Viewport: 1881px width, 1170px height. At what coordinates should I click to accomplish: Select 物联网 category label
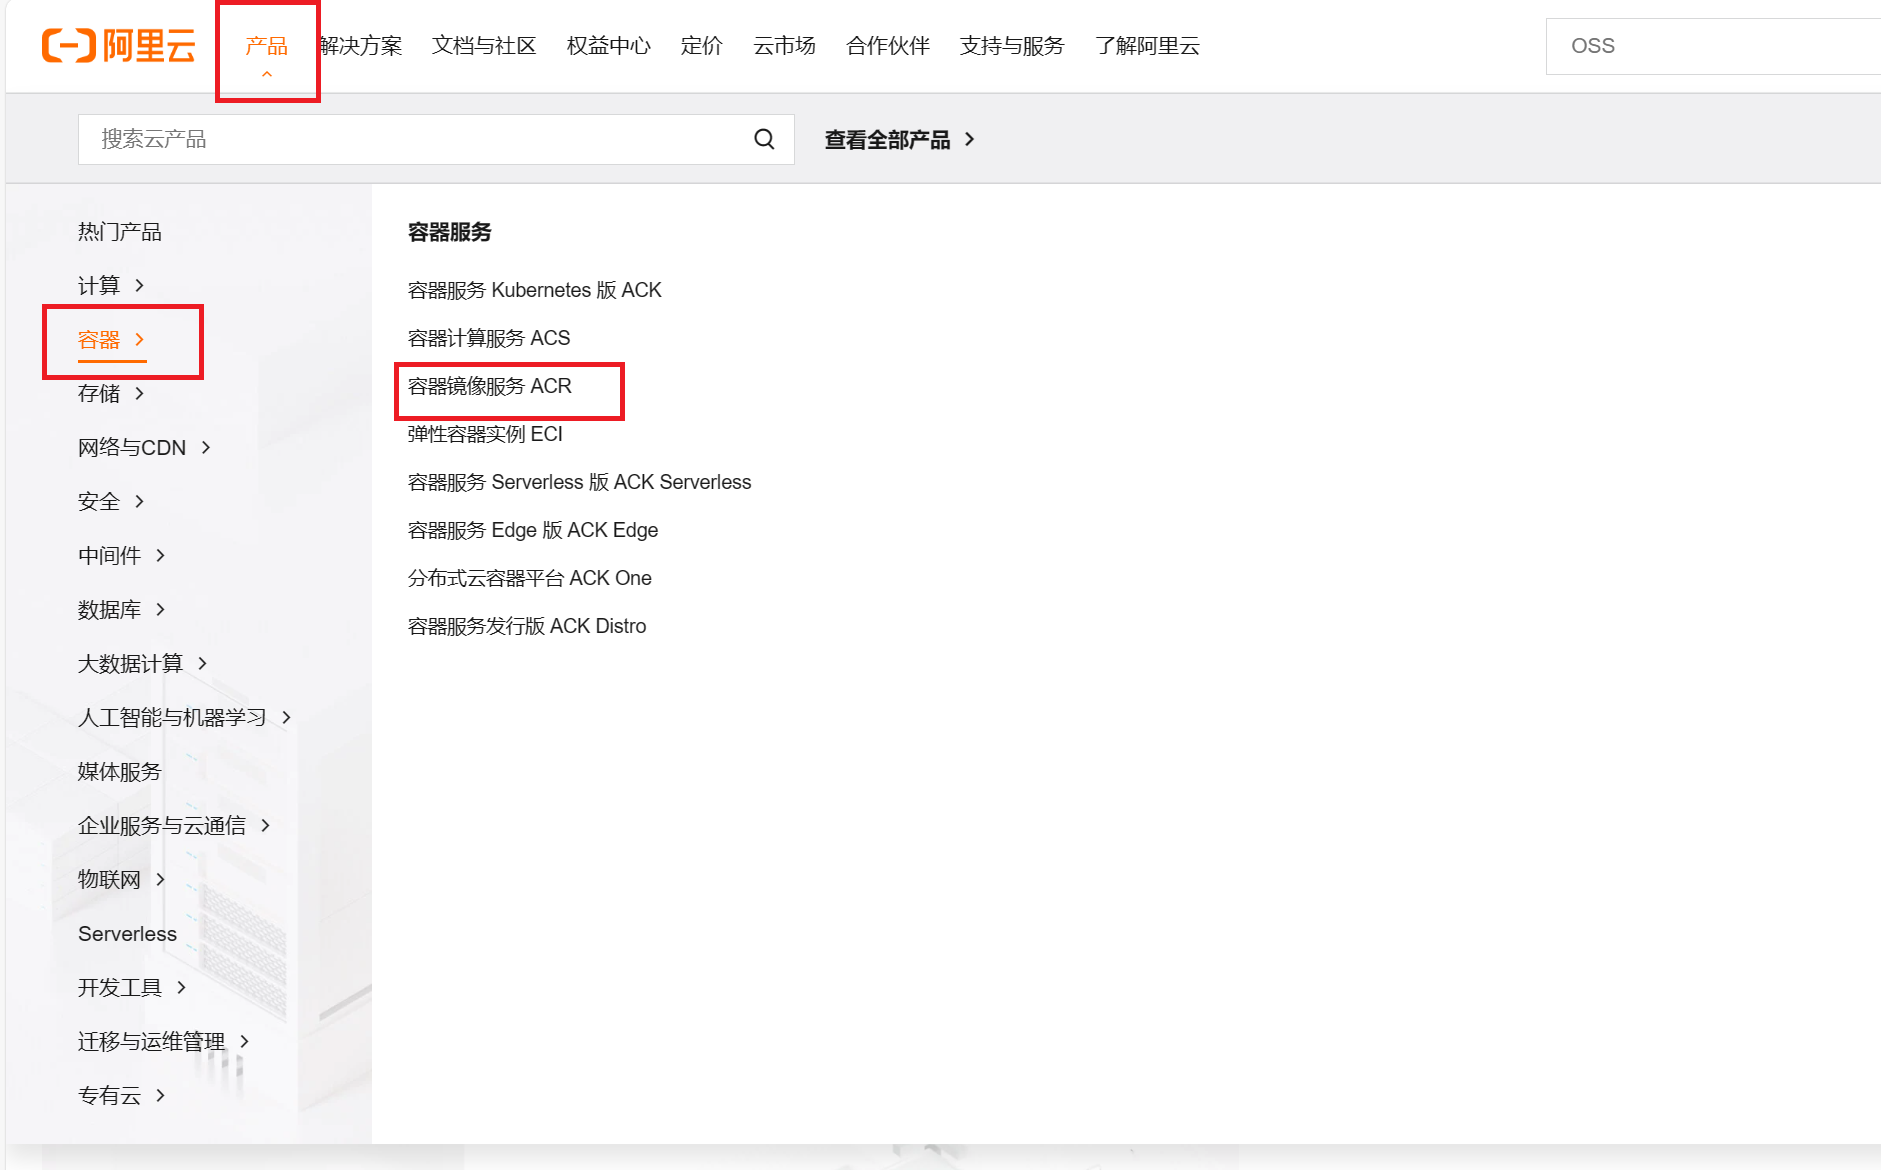109,880
